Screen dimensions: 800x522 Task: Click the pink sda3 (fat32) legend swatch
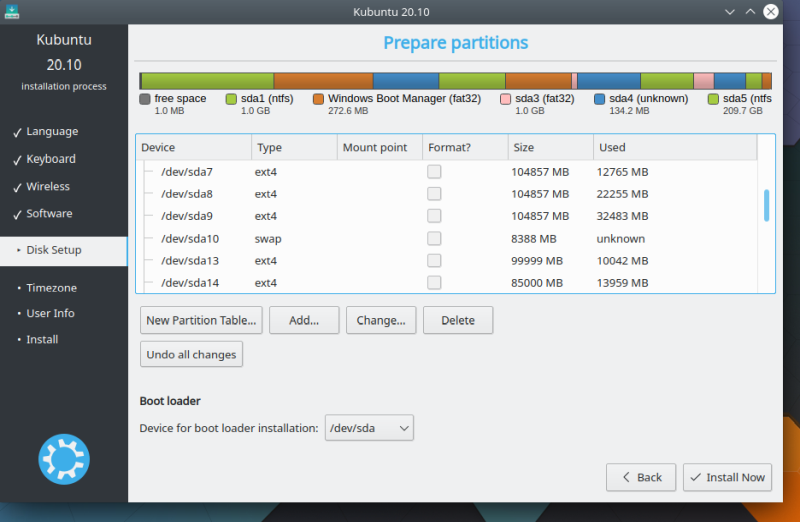(x=506, y=99)
